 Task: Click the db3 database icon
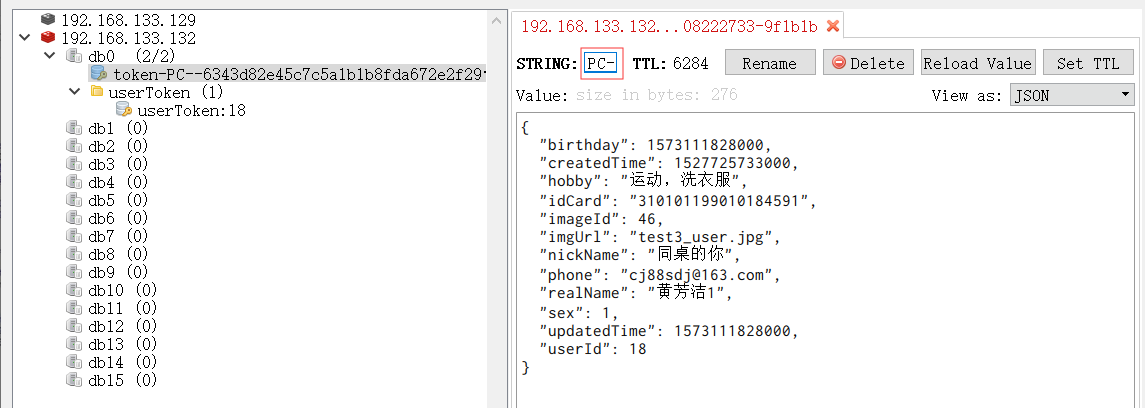point(74,163)
